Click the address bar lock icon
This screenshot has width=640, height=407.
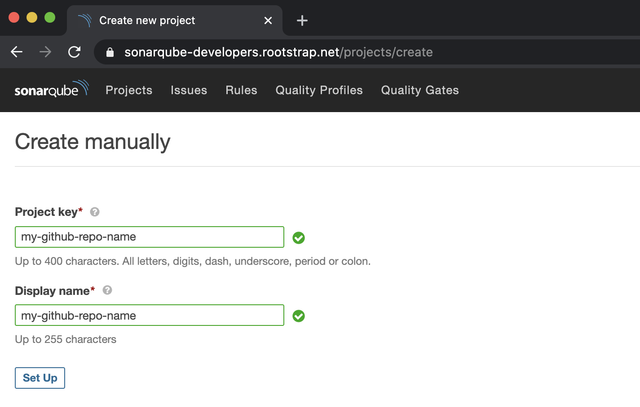point(110,52)
